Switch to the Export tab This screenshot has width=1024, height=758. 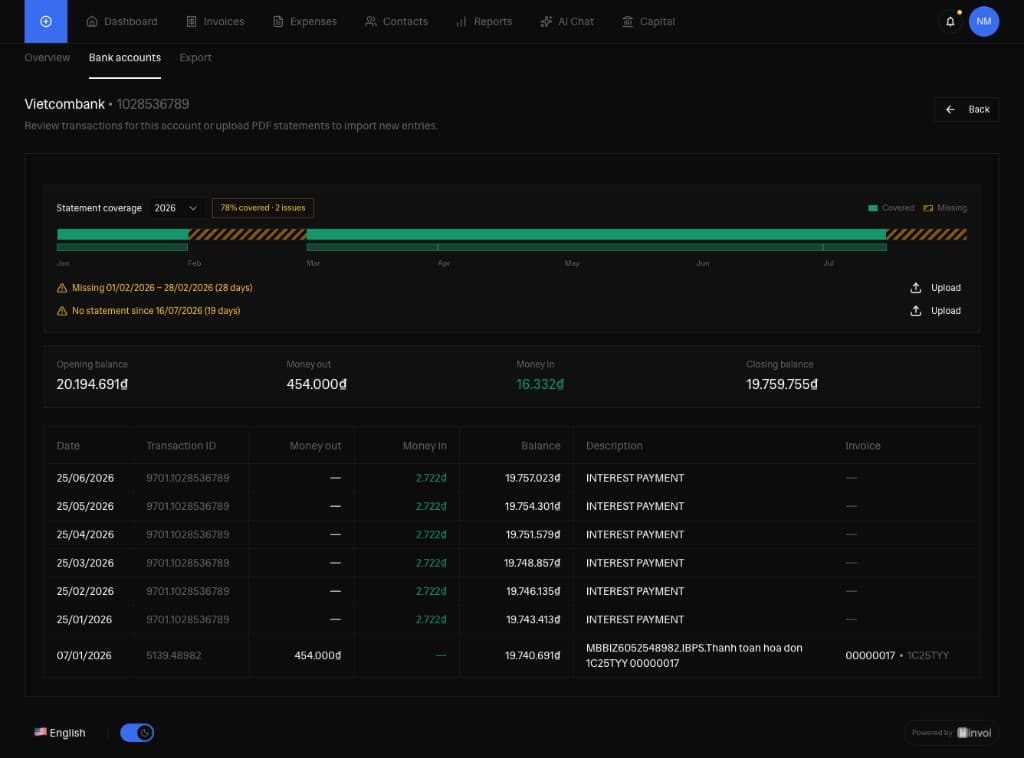(195, 57)
